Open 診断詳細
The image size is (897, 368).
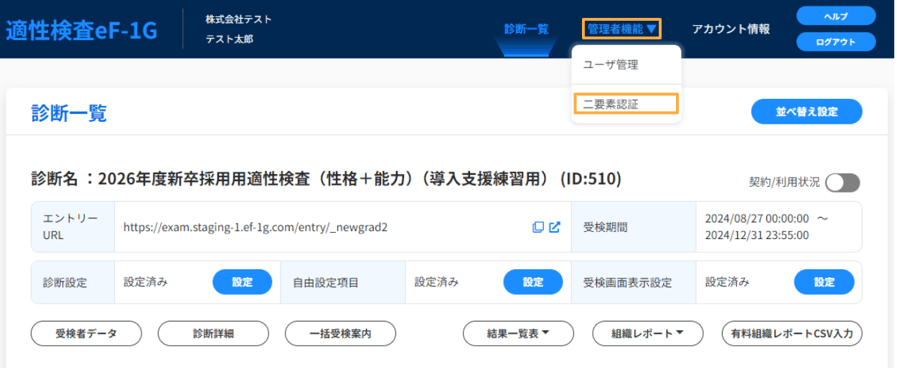[213, 334]
